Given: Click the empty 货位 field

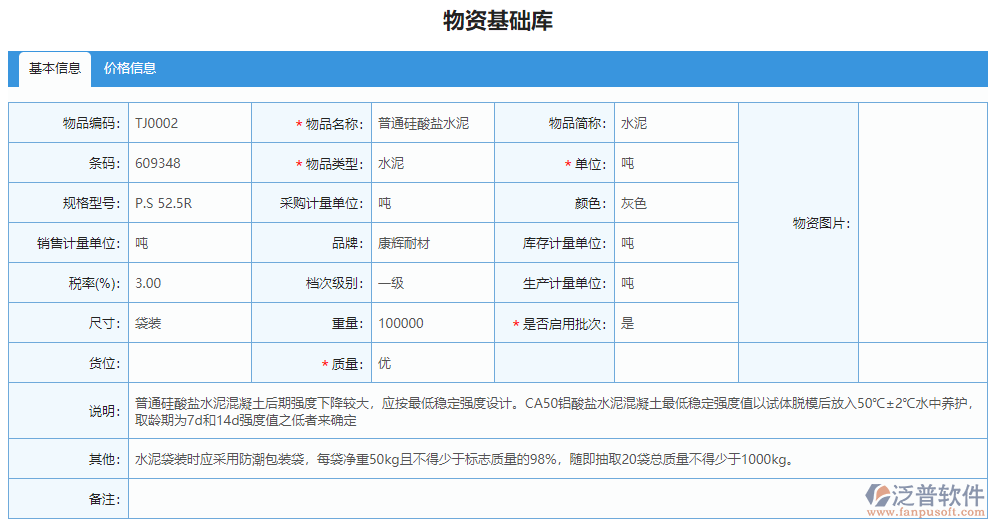Looking at the screenshot, I should (189, 363).
